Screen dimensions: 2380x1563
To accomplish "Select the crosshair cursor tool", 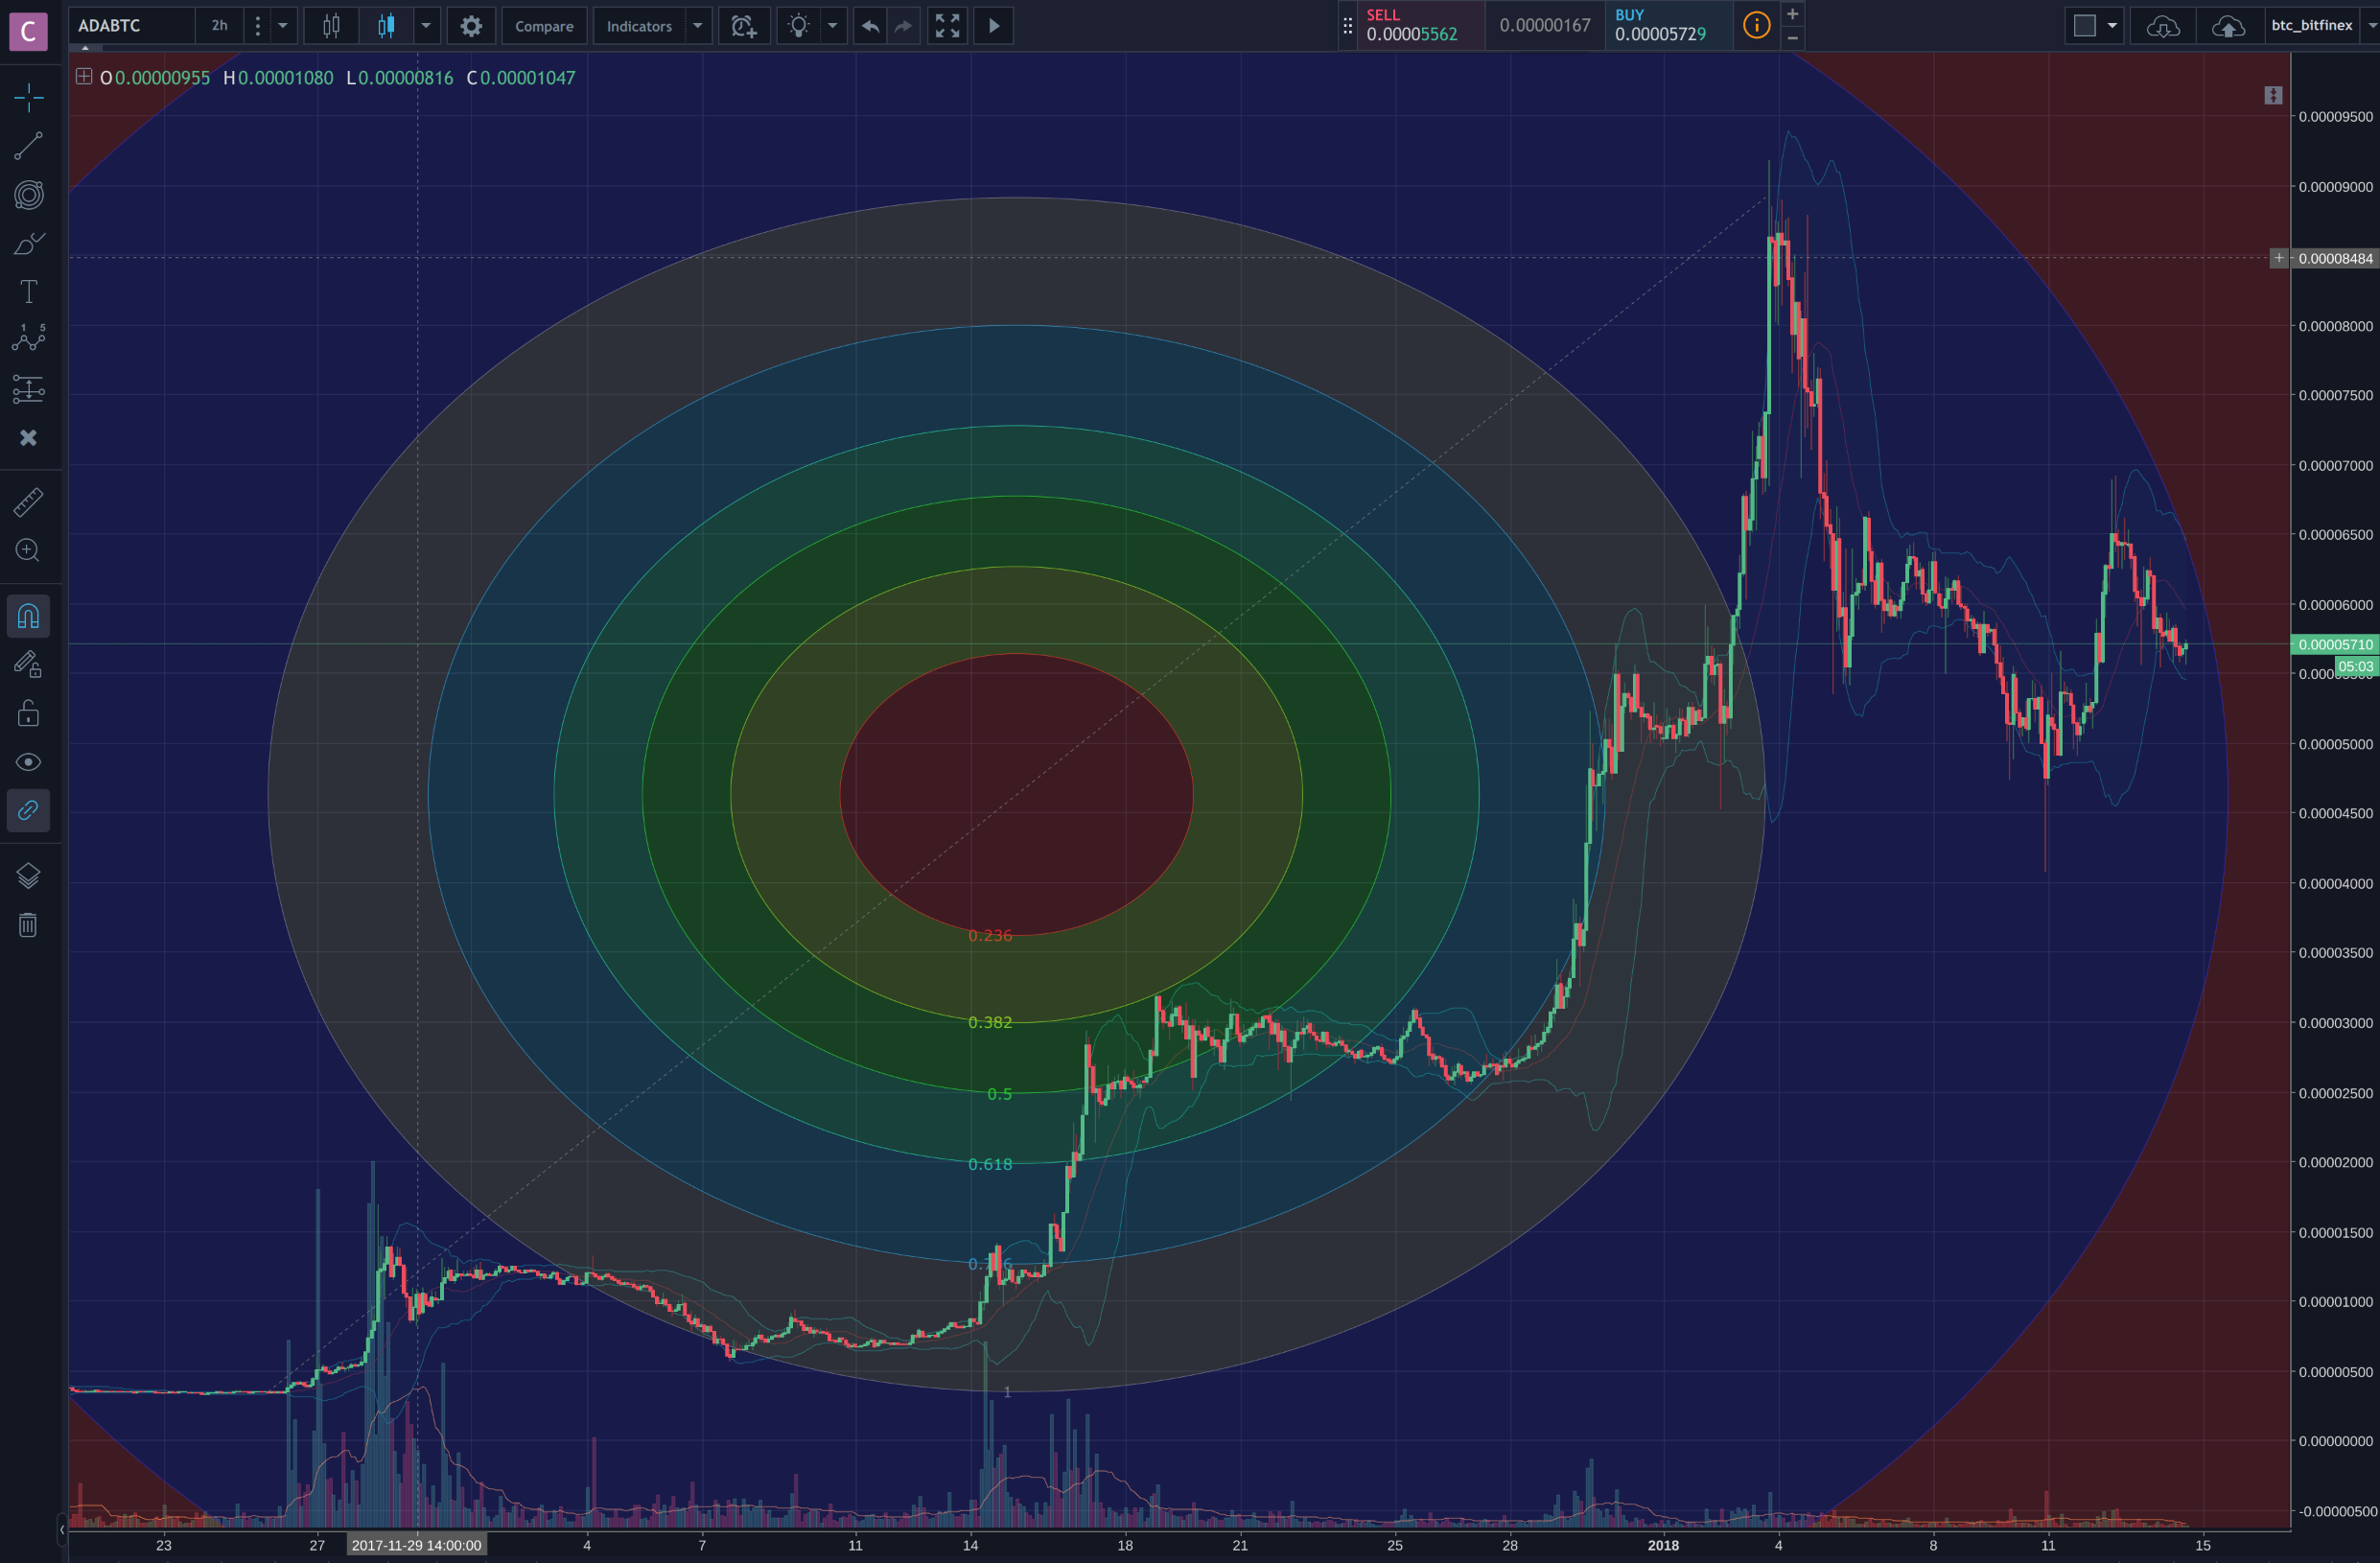I will coord(28,97).
